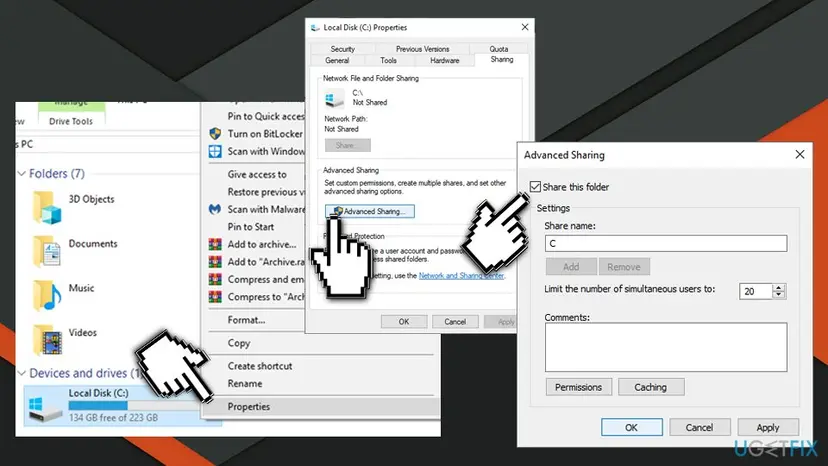Click Cancel in the Properties dialog
This screenshot has height=466, width=828.
455,321
